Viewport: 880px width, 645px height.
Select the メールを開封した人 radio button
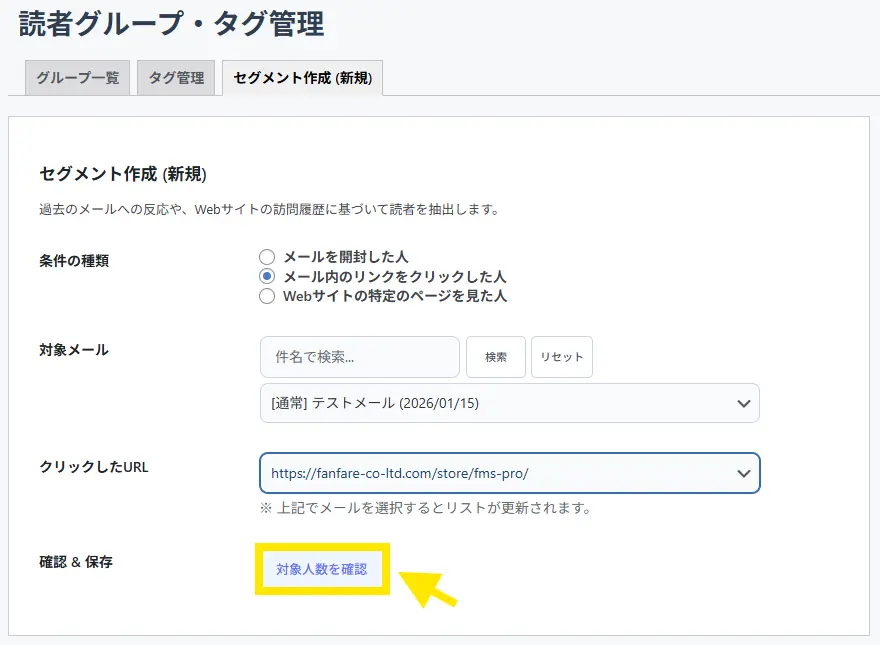(267, 257)
